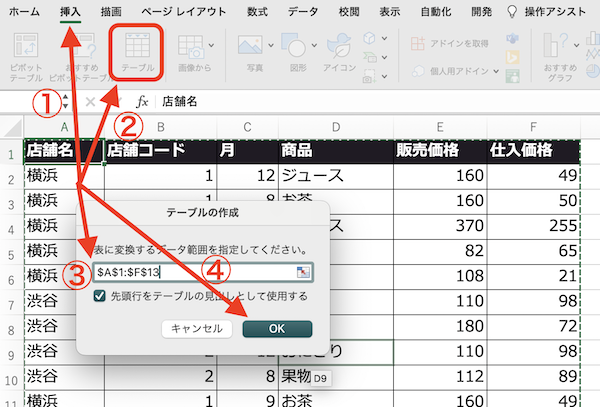
Task: Click the range selector collapse icon
Action: click(303, 272)
